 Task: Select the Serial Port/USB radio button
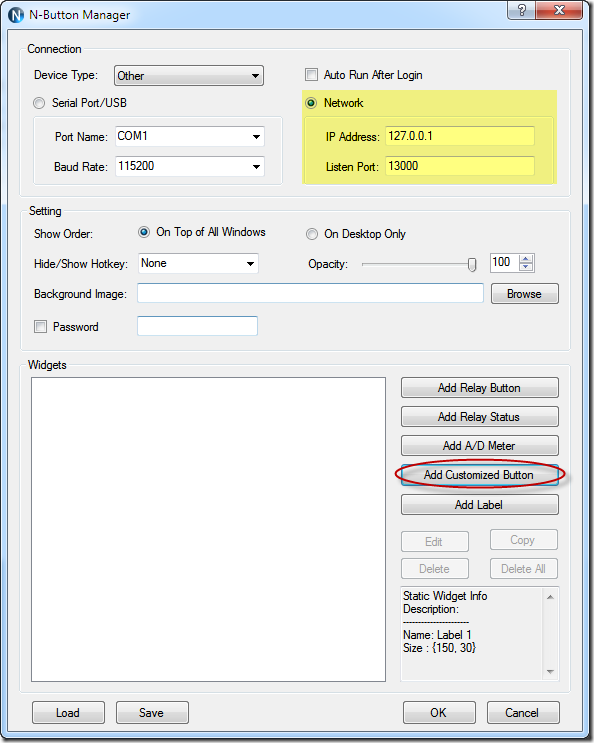(x=39, y=103)
